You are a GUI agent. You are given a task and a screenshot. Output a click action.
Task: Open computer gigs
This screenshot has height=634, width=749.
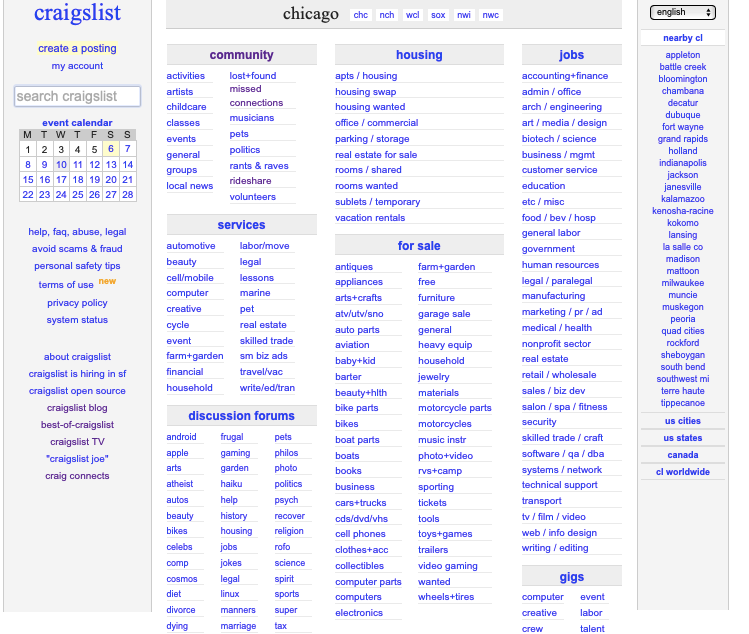(543, 597)
